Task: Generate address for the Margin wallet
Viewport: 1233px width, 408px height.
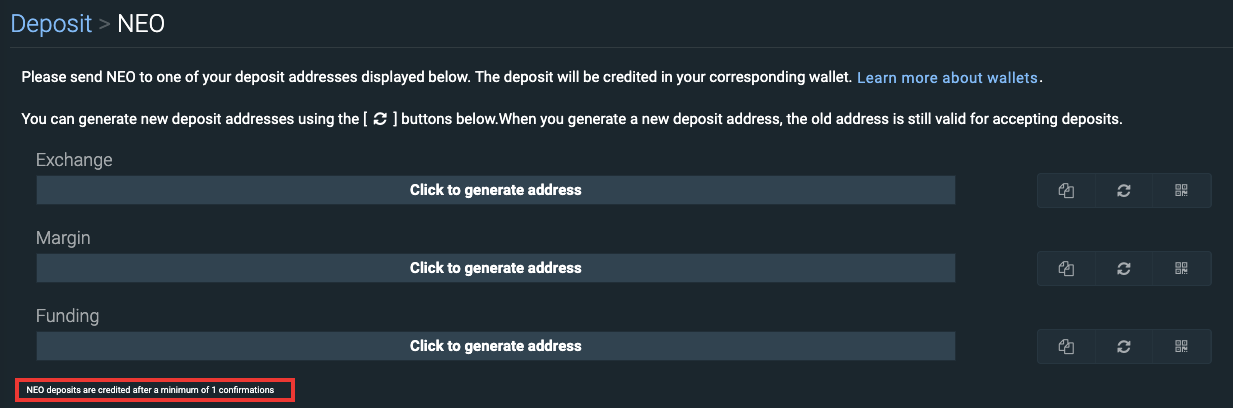Action: click(x=496, y=268)
